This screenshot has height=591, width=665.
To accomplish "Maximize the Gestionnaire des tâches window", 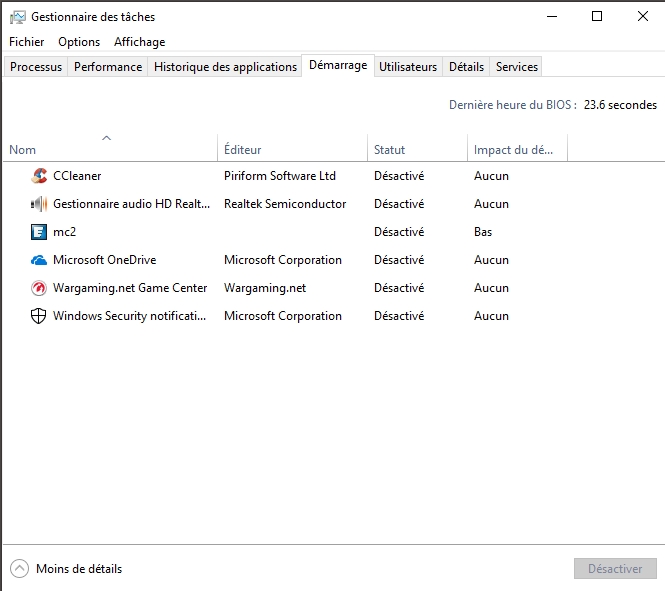I will pyautogui.click(x=597, y=17).
